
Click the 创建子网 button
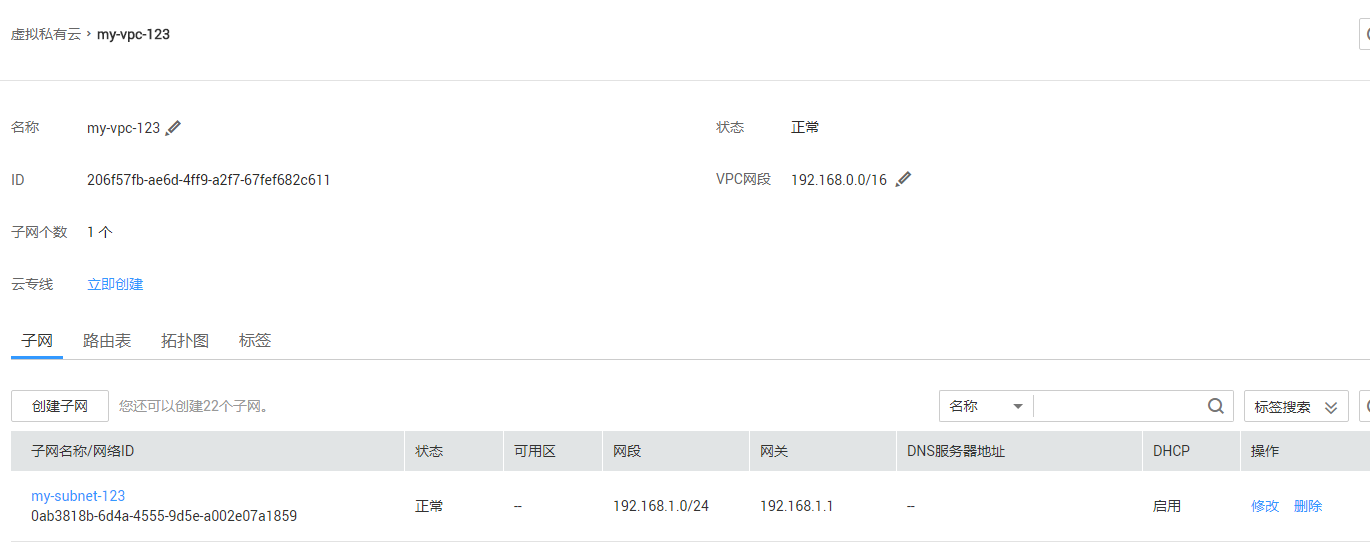tap(60, 406)
